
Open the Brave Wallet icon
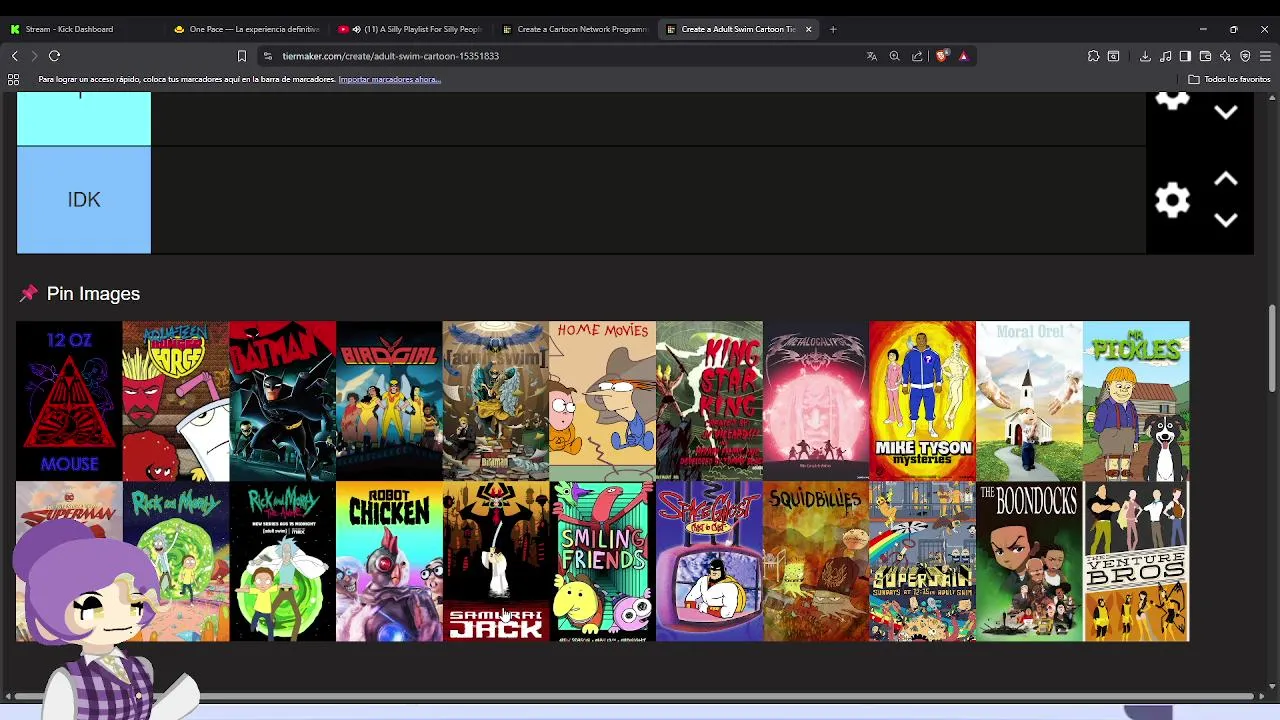pyautogui.click(x=1205, y=56)
